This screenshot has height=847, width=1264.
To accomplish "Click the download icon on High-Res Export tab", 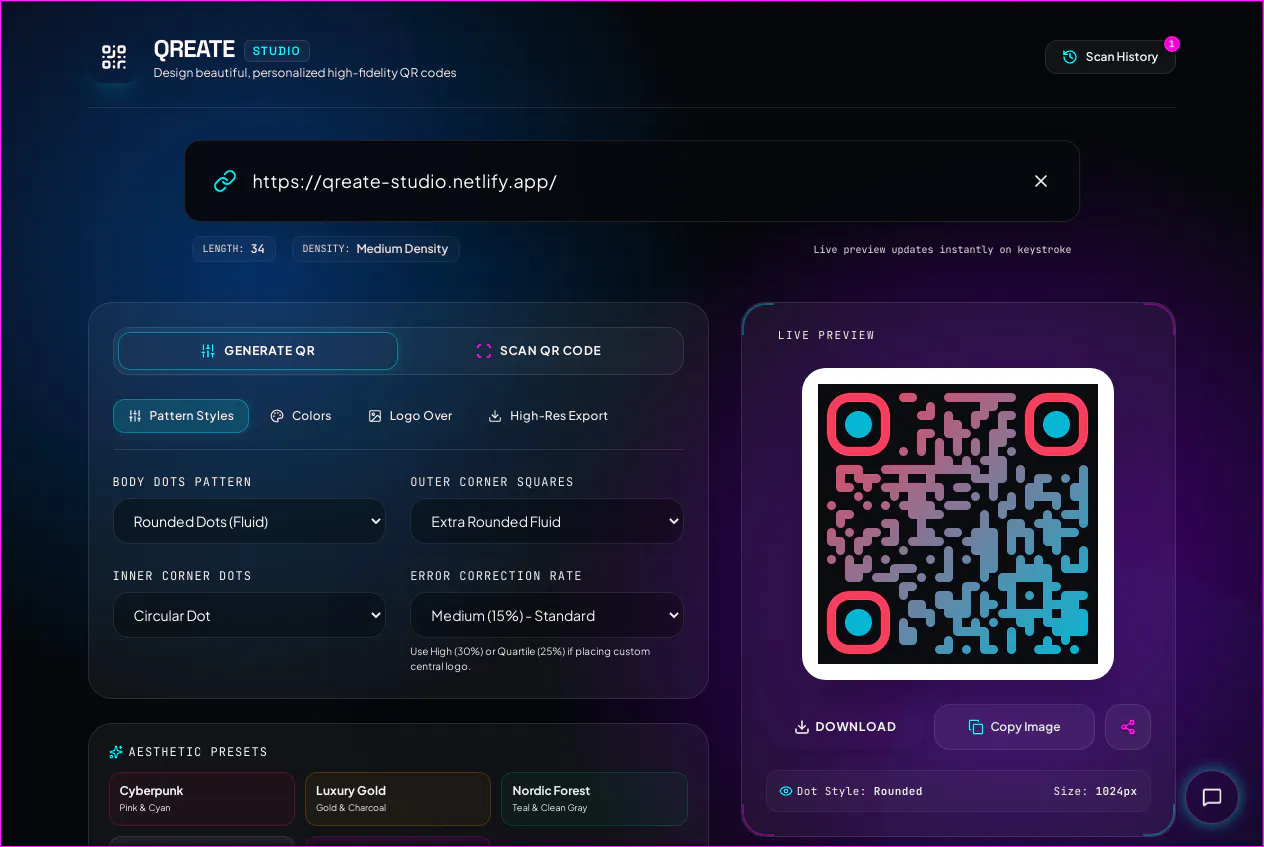I will click(x=495, y=416).
